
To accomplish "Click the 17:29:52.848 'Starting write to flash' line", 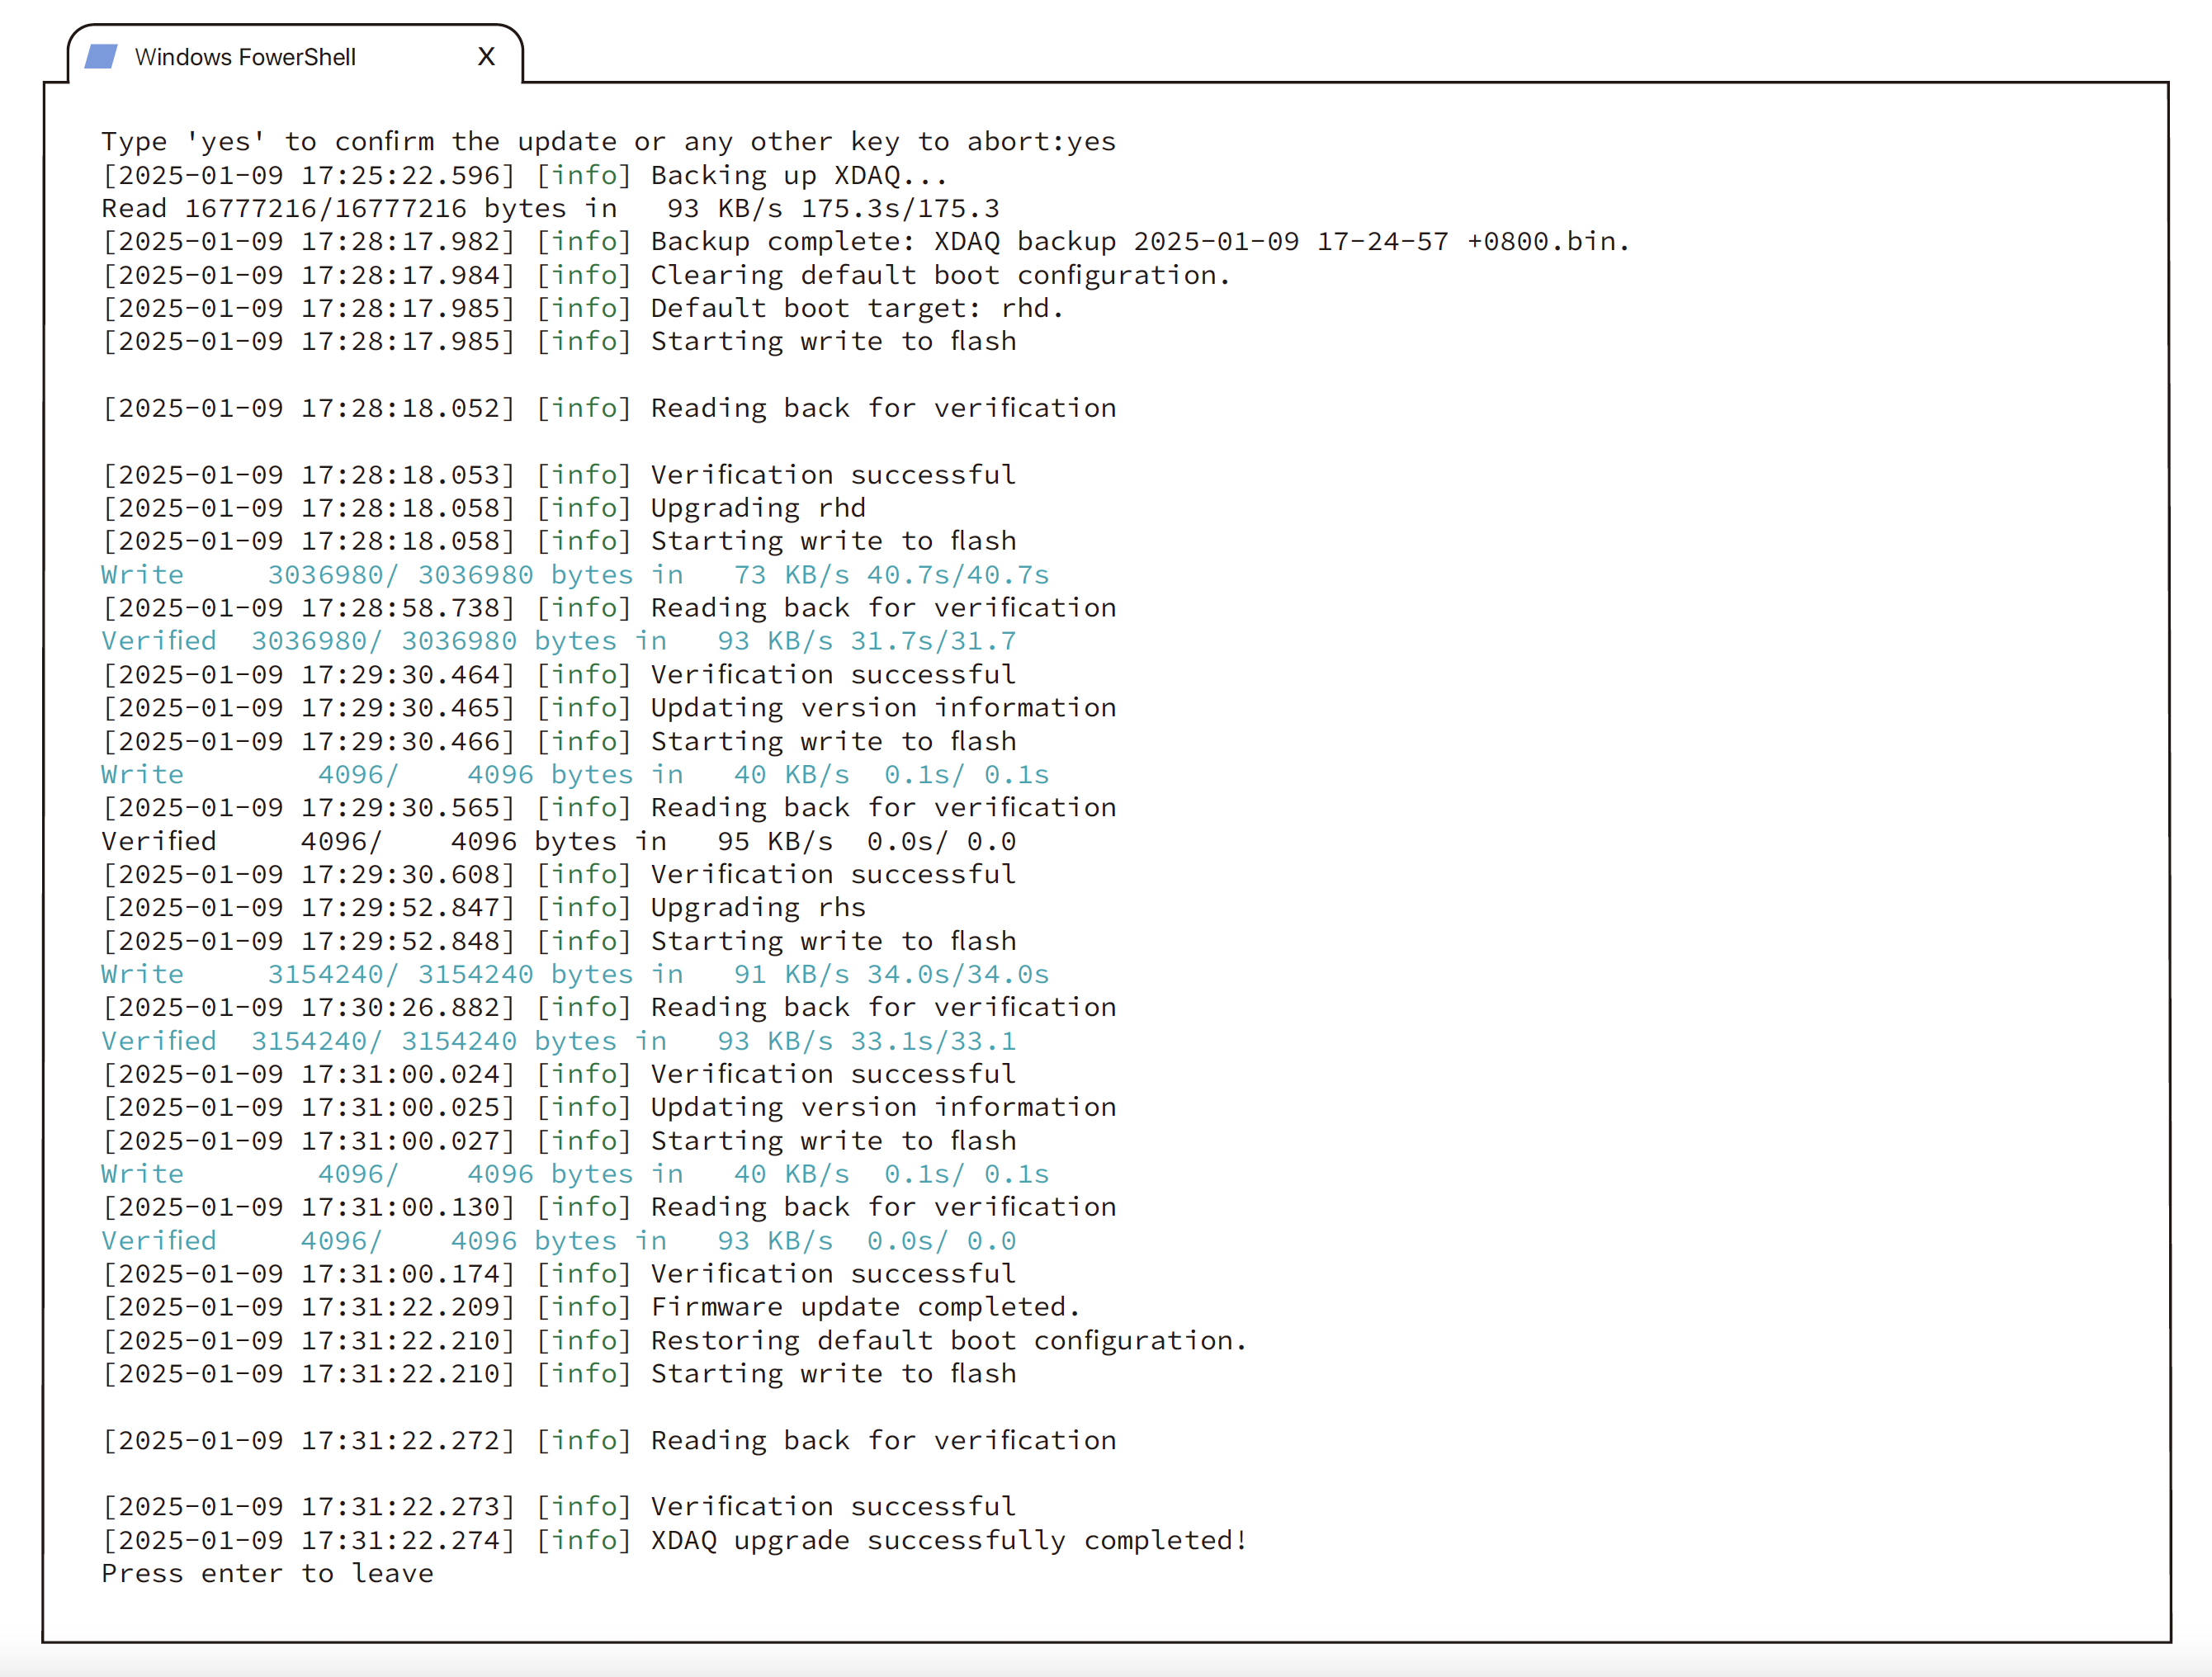I will coord(558,941).
